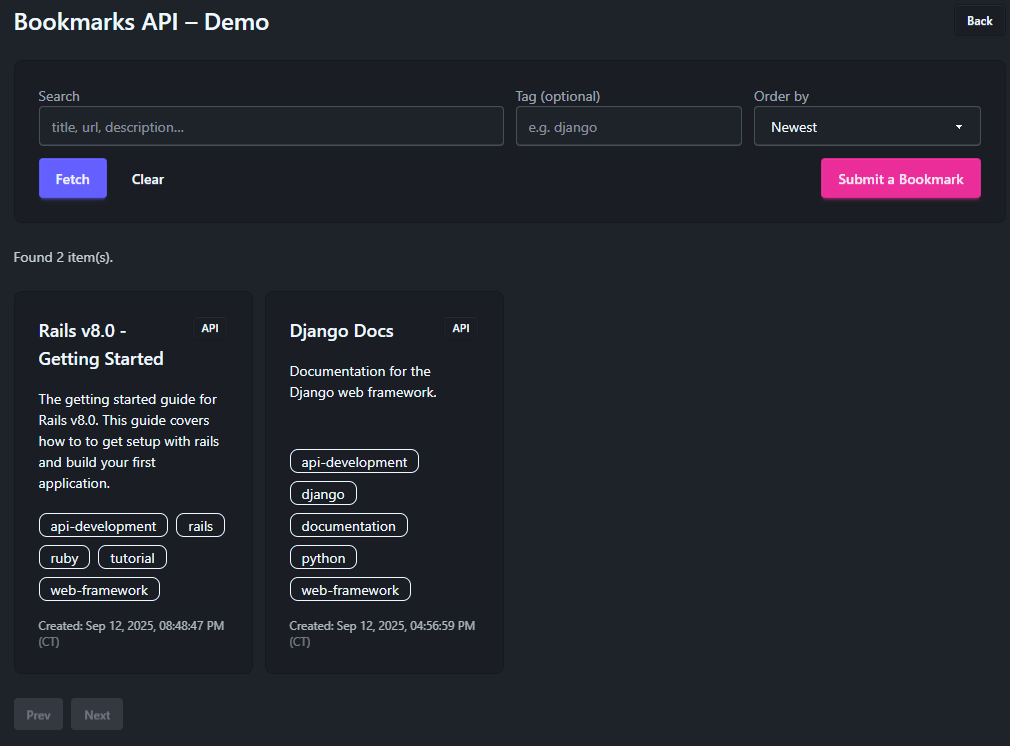Open the Rails v8.0 - Getting Started title
This screenshot has height=746, width=1010.
pos(101,344)
